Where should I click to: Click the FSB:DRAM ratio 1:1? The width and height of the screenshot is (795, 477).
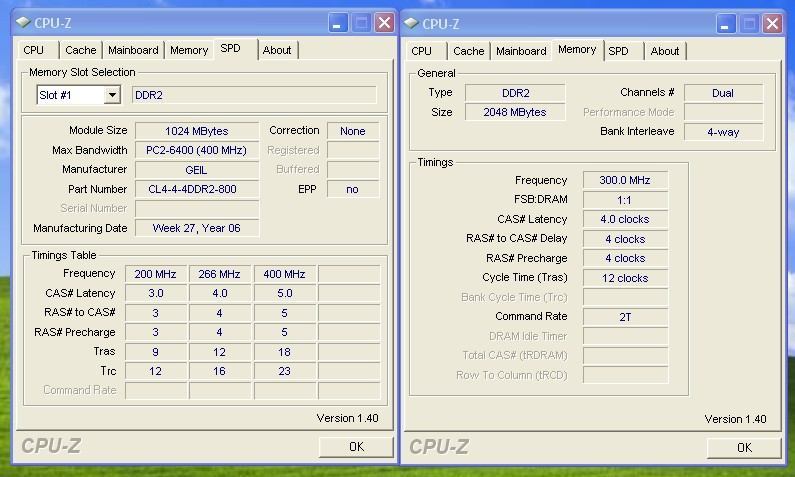[x=625, y=200]
